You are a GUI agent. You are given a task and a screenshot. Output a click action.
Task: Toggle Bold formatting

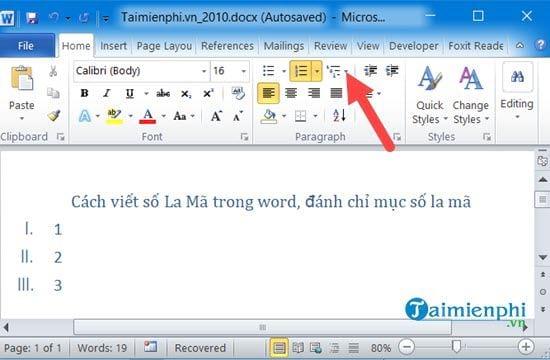(84, 93)
